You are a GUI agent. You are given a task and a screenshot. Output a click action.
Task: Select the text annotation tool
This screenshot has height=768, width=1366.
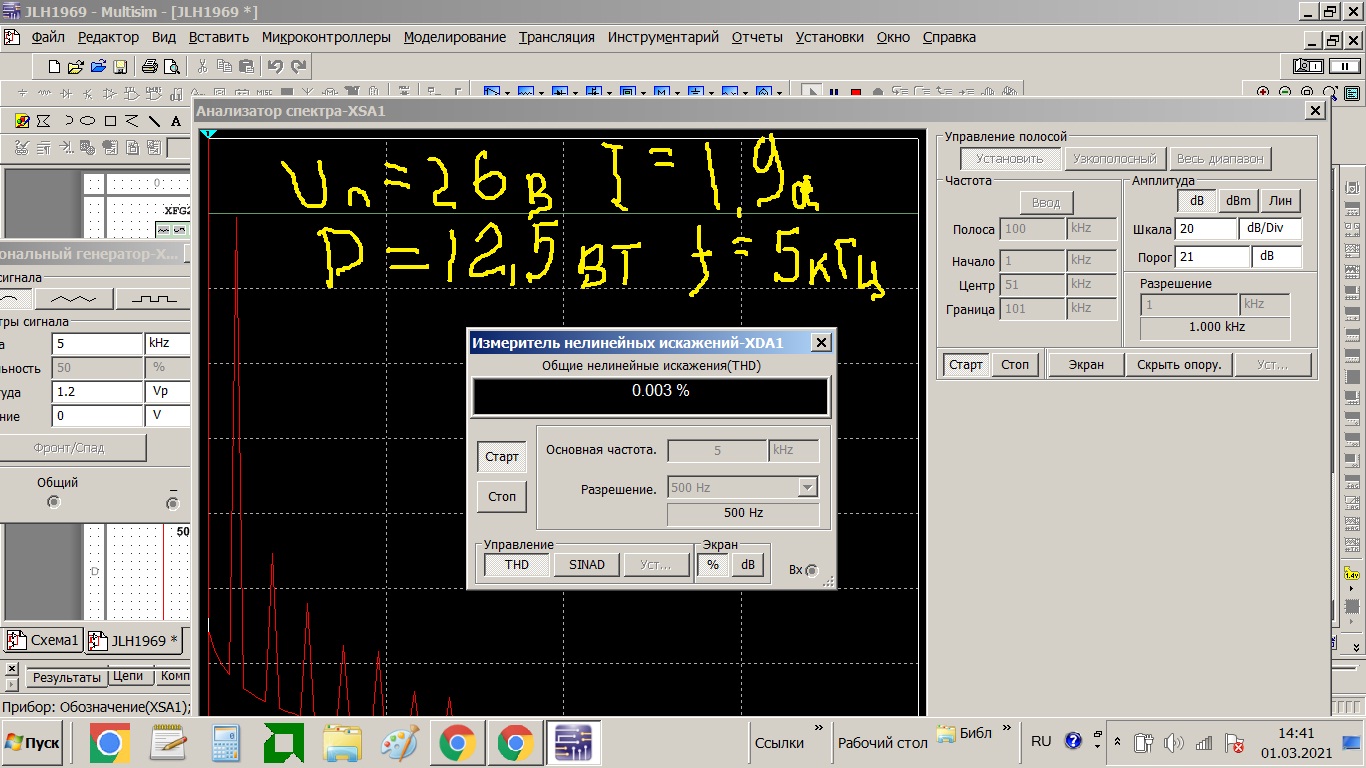176,121
